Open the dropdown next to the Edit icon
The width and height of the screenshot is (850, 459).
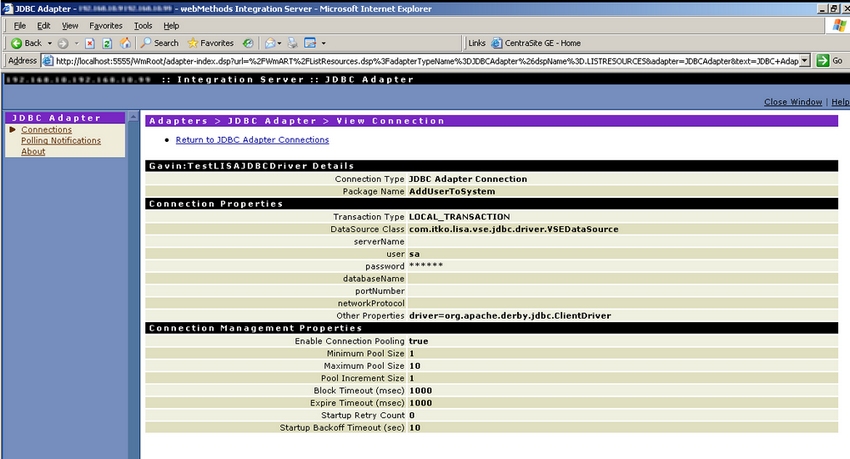(324, 43)
